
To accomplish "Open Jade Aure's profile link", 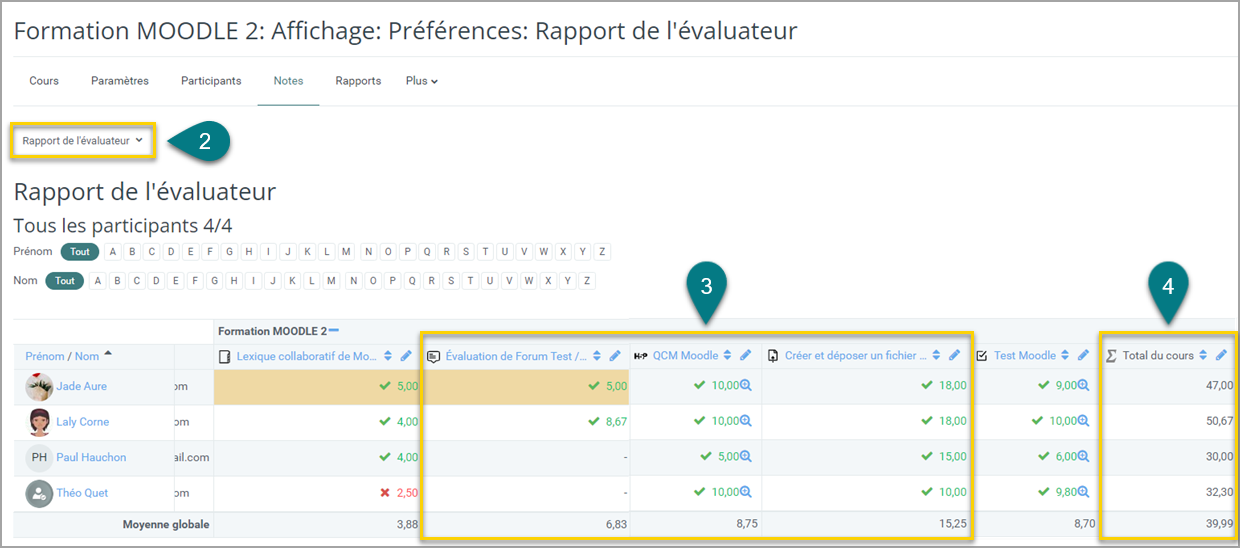I will click(x=82, y=386).
